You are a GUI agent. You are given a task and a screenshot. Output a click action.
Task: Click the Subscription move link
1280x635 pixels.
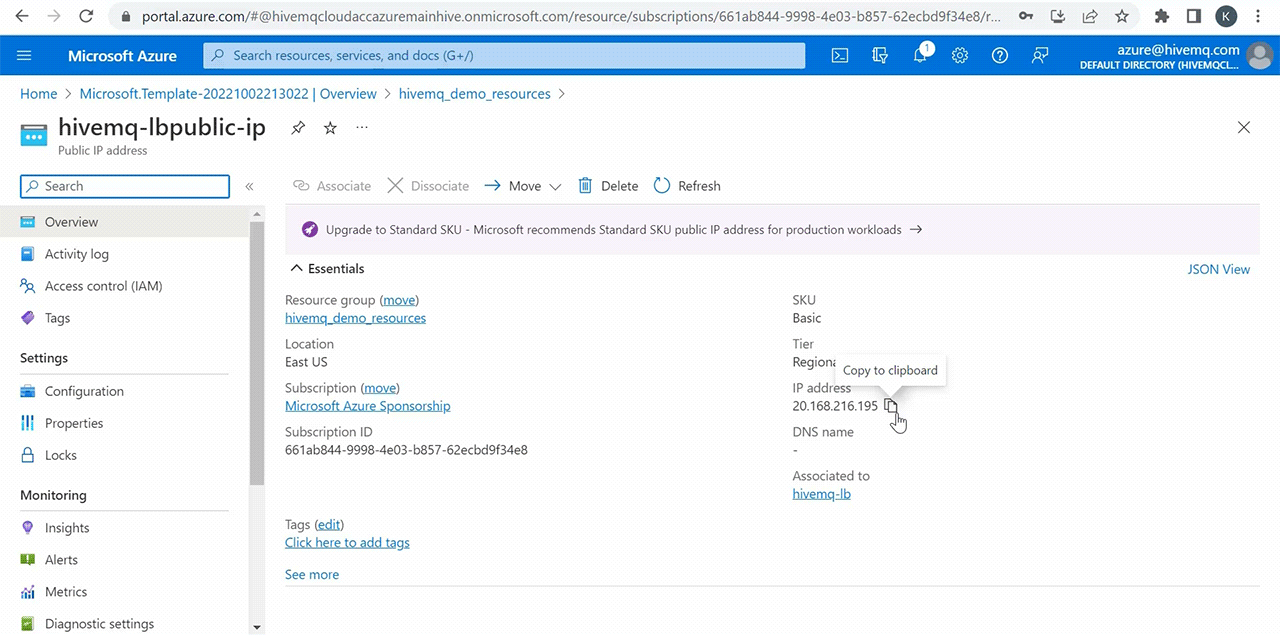tap(379, 388)
